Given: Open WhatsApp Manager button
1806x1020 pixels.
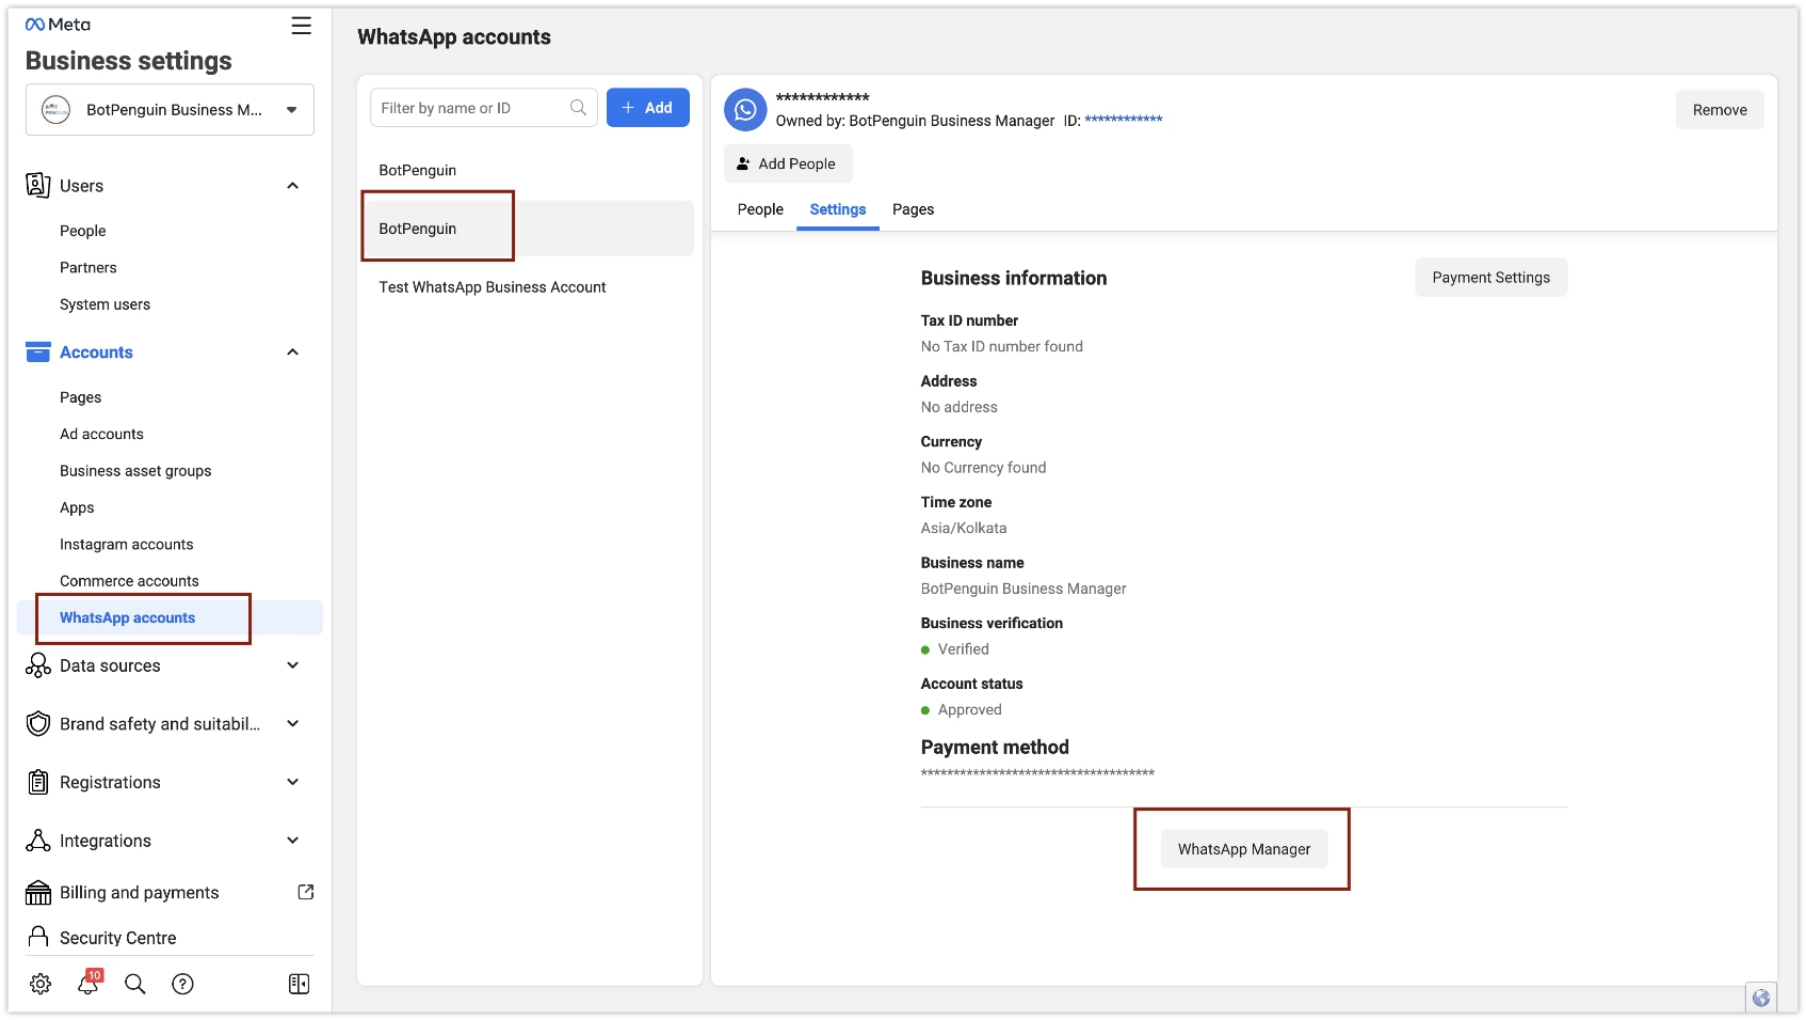Looking at the screenshot, I should point(1243,849).
